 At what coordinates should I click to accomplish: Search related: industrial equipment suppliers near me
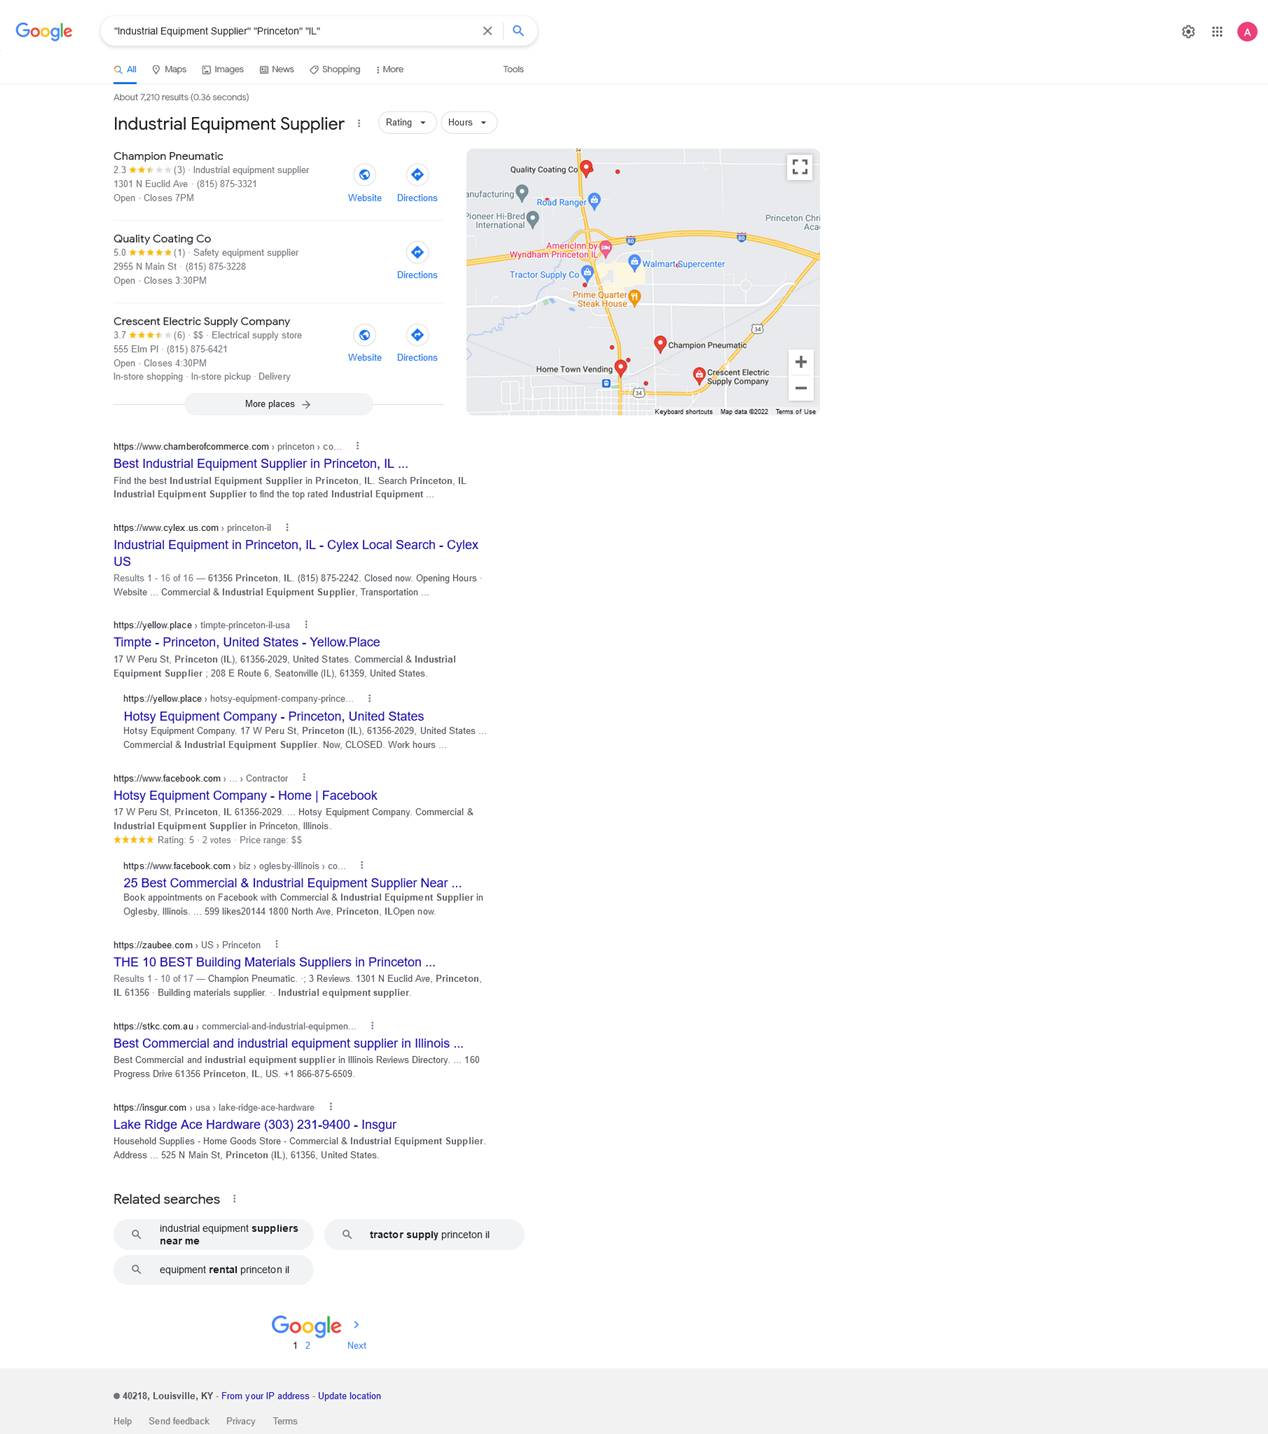point(213,1235)
